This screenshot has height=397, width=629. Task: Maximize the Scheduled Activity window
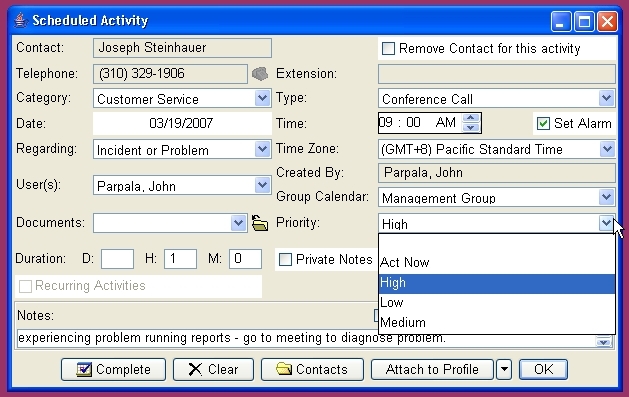(x=584, y=21)
